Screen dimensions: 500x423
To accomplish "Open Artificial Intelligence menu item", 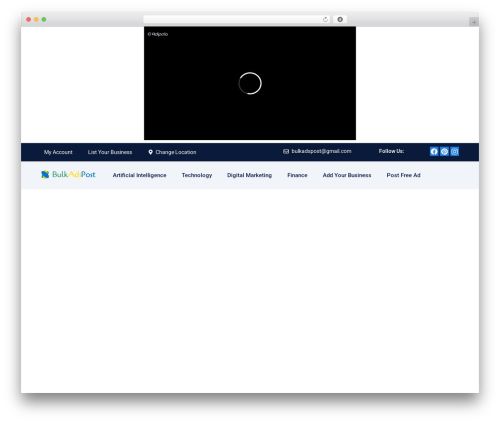I will pyautogui.click(x=139, y=175).
